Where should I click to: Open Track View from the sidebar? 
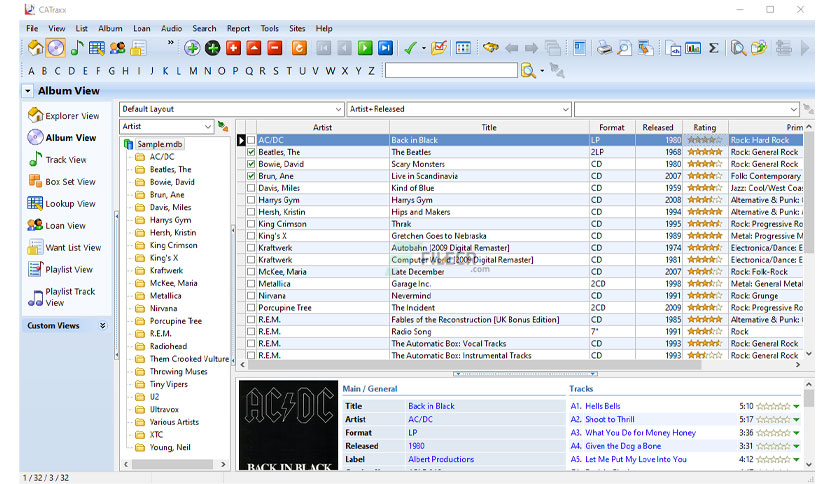[65, 160]
